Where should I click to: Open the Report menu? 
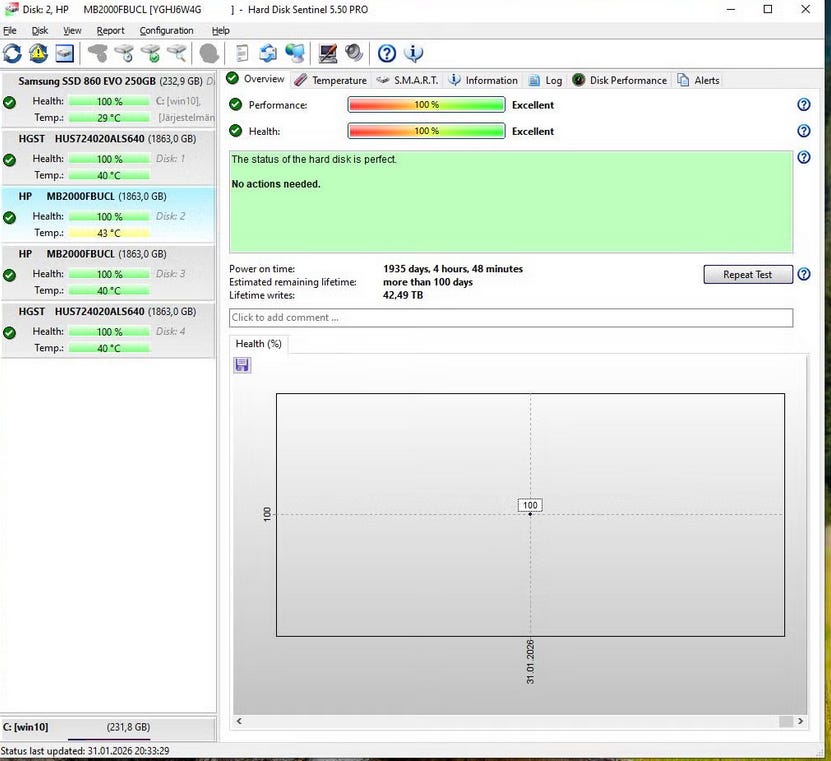click(x=110, y=31)
